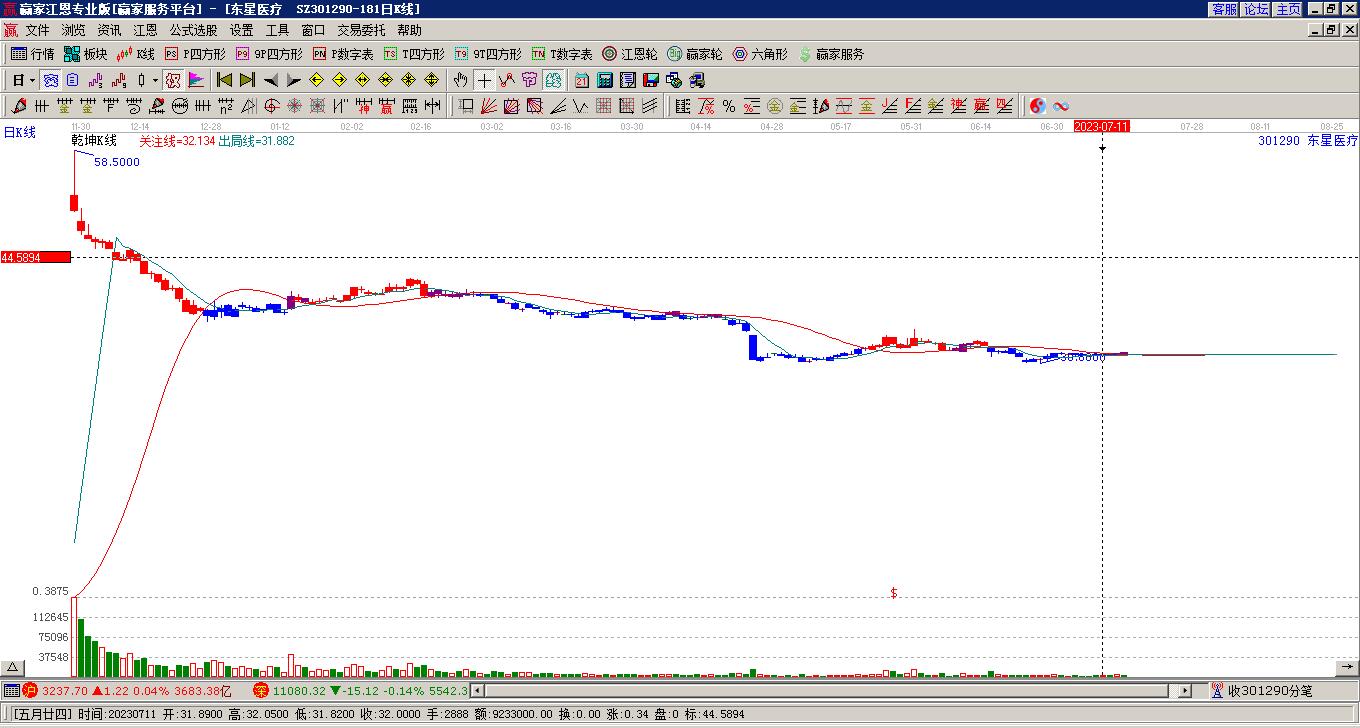Open the 江恩 menu
Image resolution: width=1360 pixels, height=728 pixels.
coord(145,31)
